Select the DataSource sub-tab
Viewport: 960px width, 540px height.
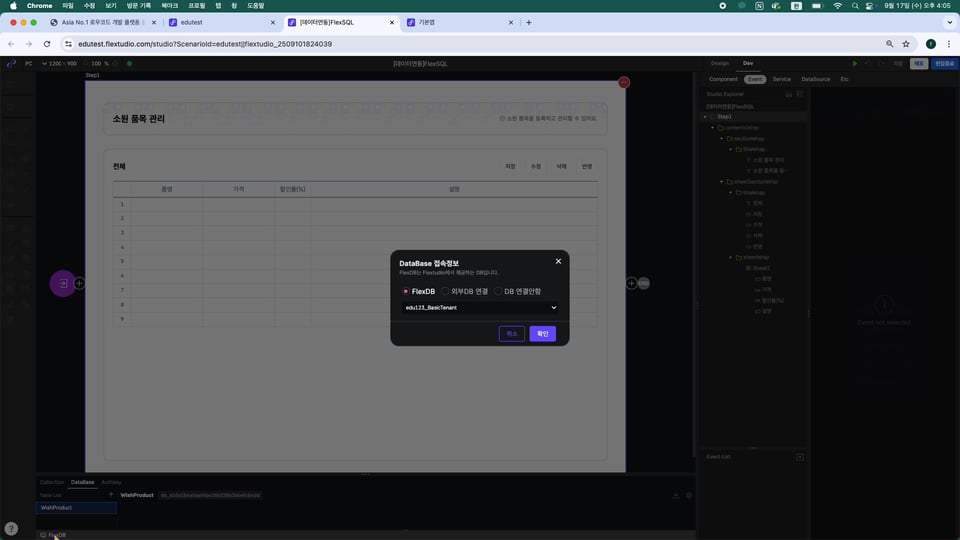click(x=816, y=79)
